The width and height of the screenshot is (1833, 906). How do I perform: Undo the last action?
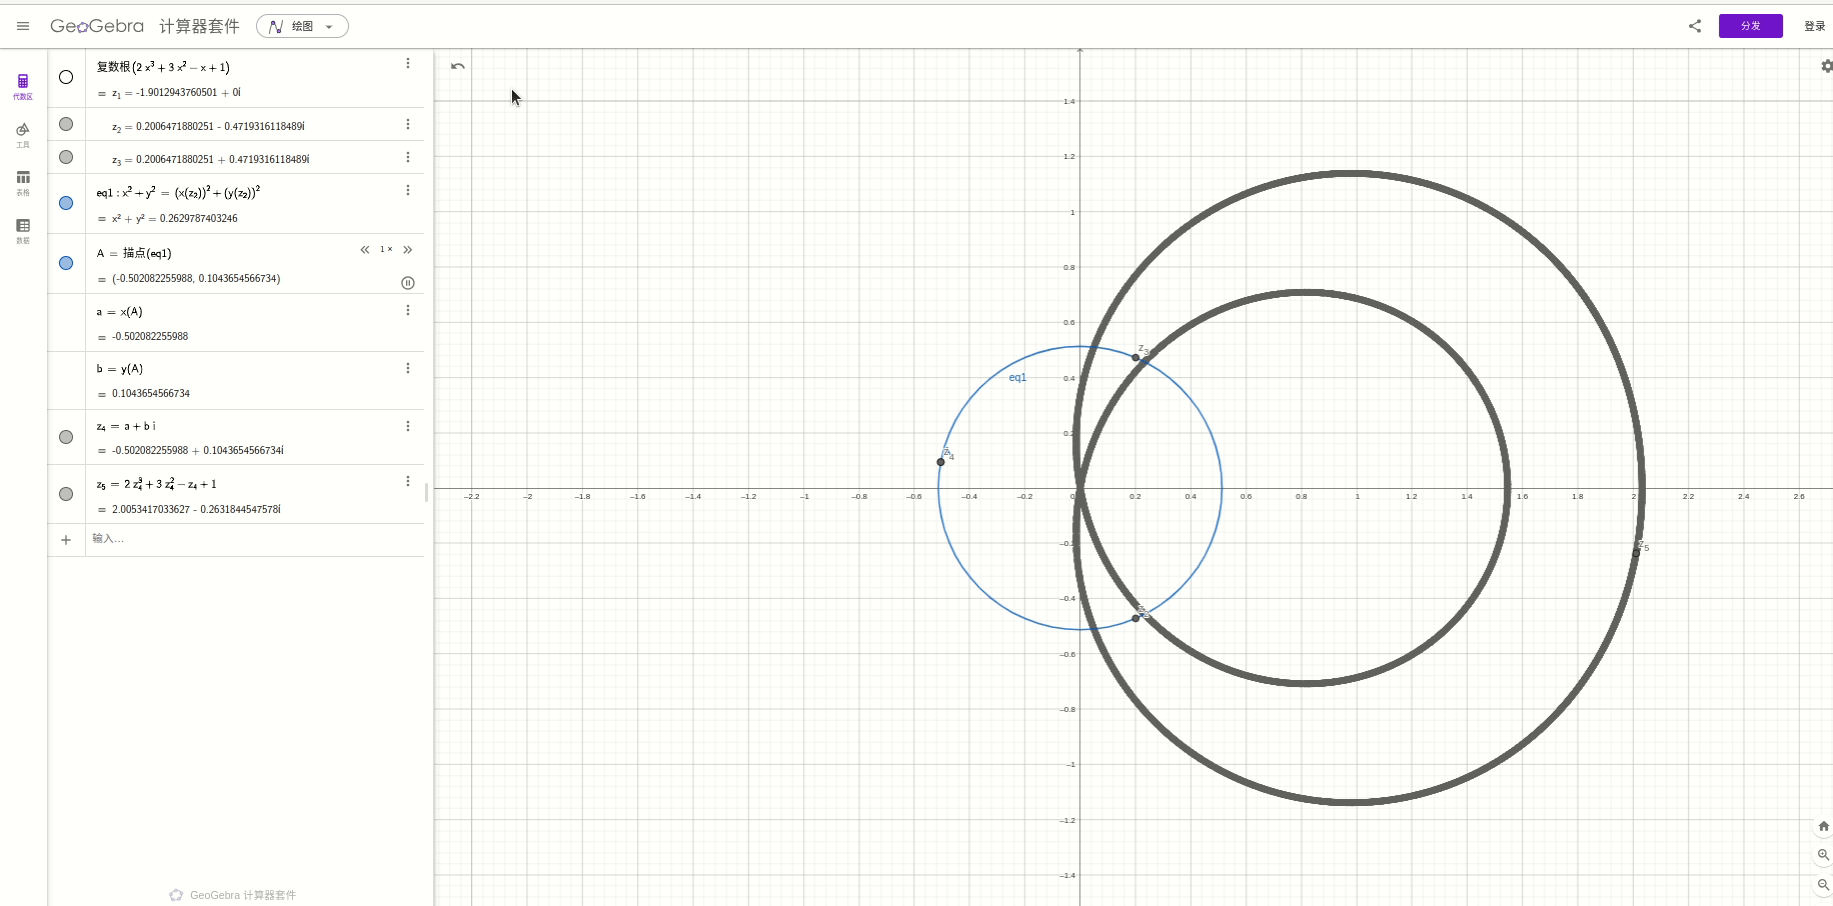point(458,66)
